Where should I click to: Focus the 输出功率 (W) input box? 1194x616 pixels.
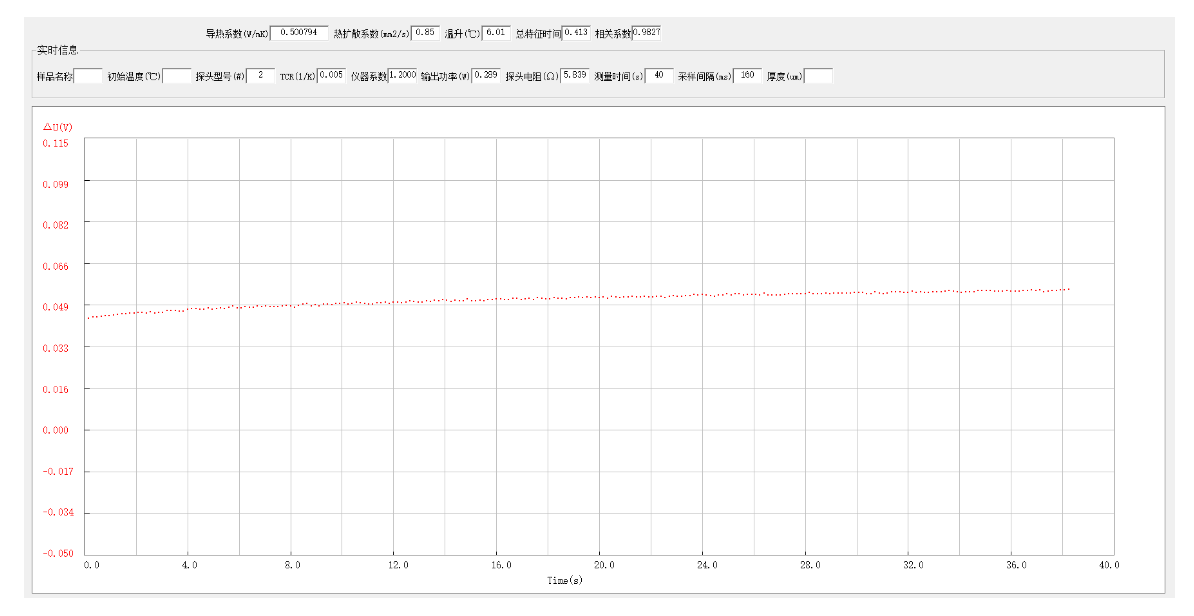click(x=486, y=76)
